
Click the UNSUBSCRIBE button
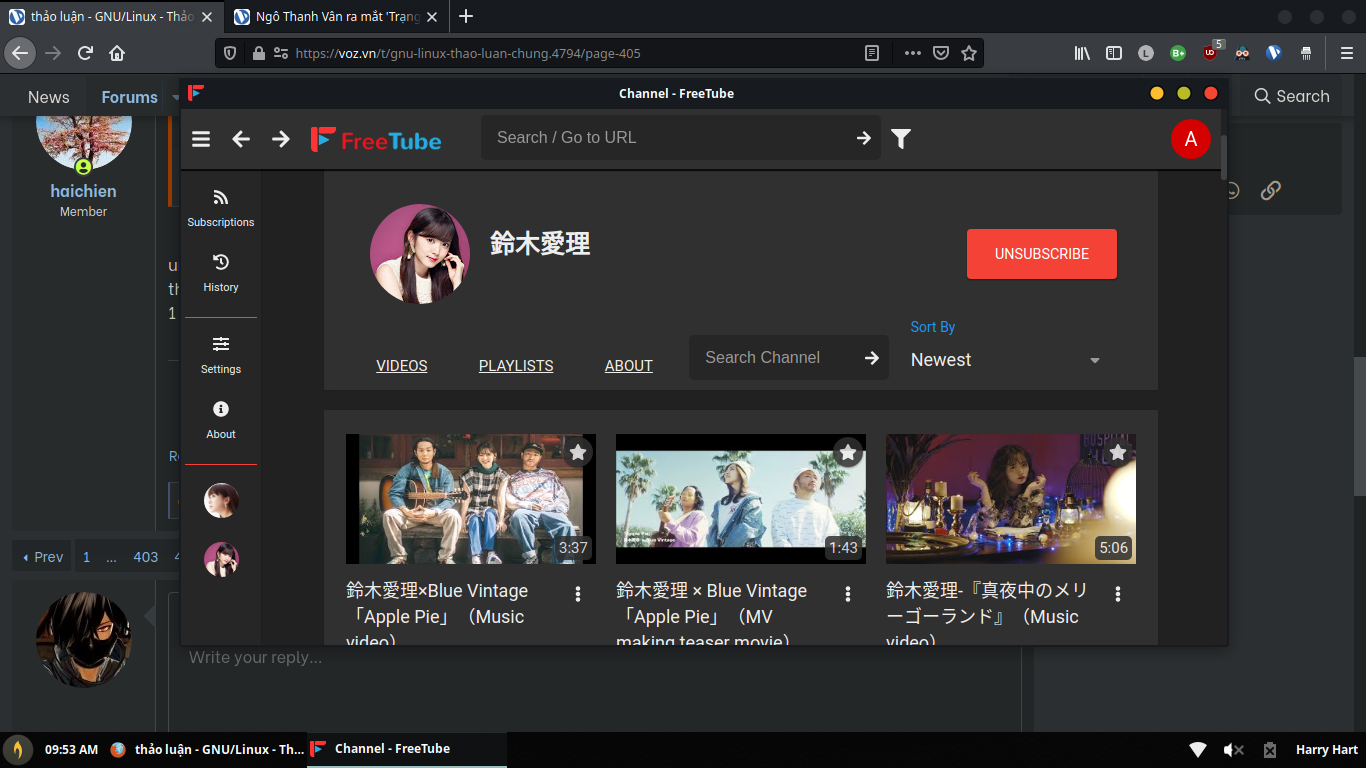click(x=1042, y=254)
